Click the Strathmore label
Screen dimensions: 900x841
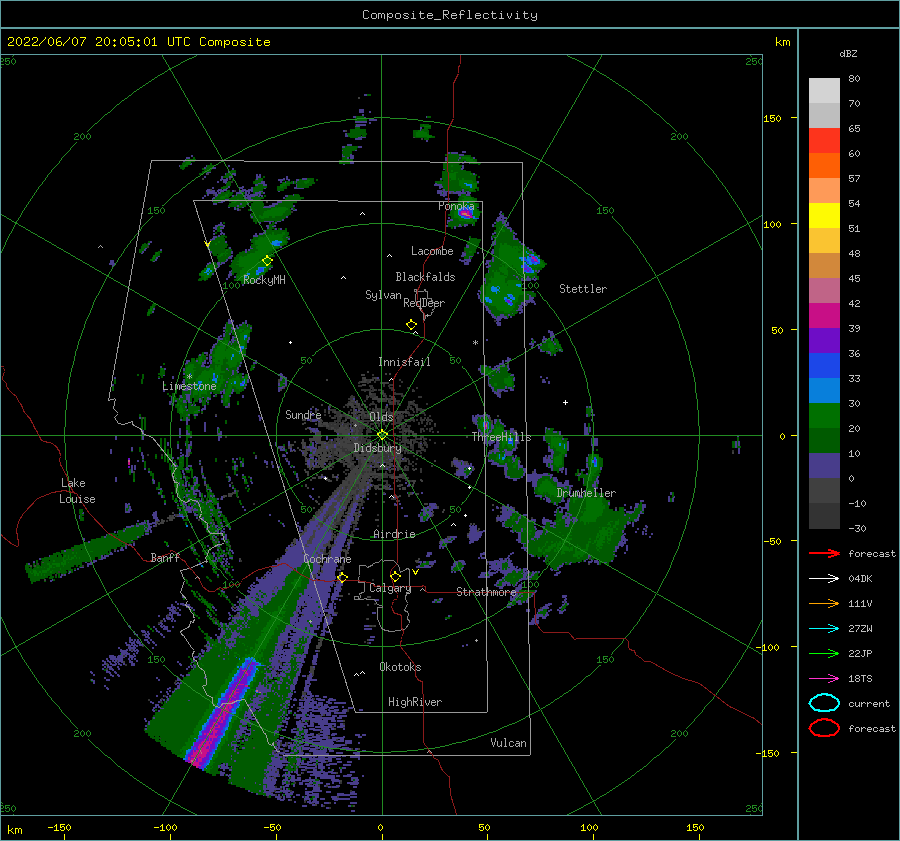click(486, 592)
